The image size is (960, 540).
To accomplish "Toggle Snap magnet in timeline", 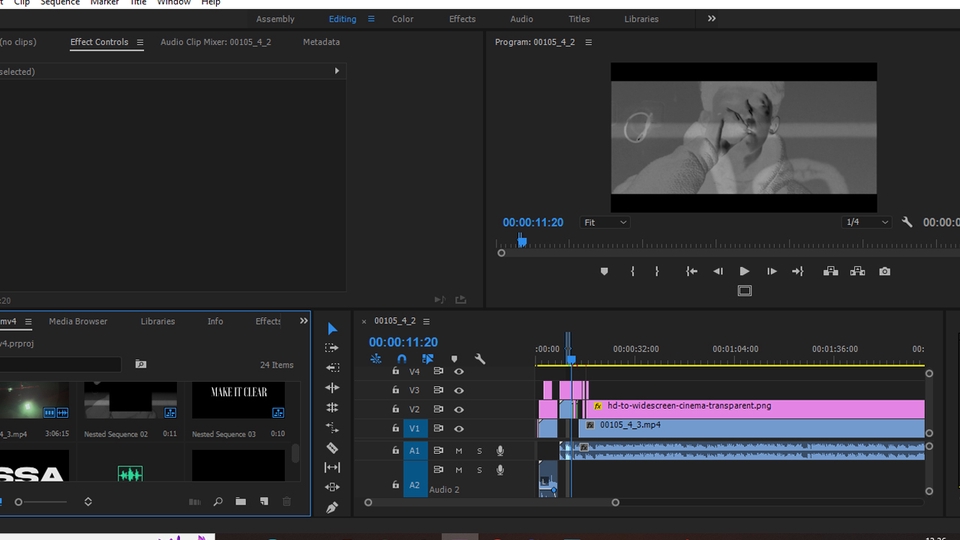I will (402, 359).
